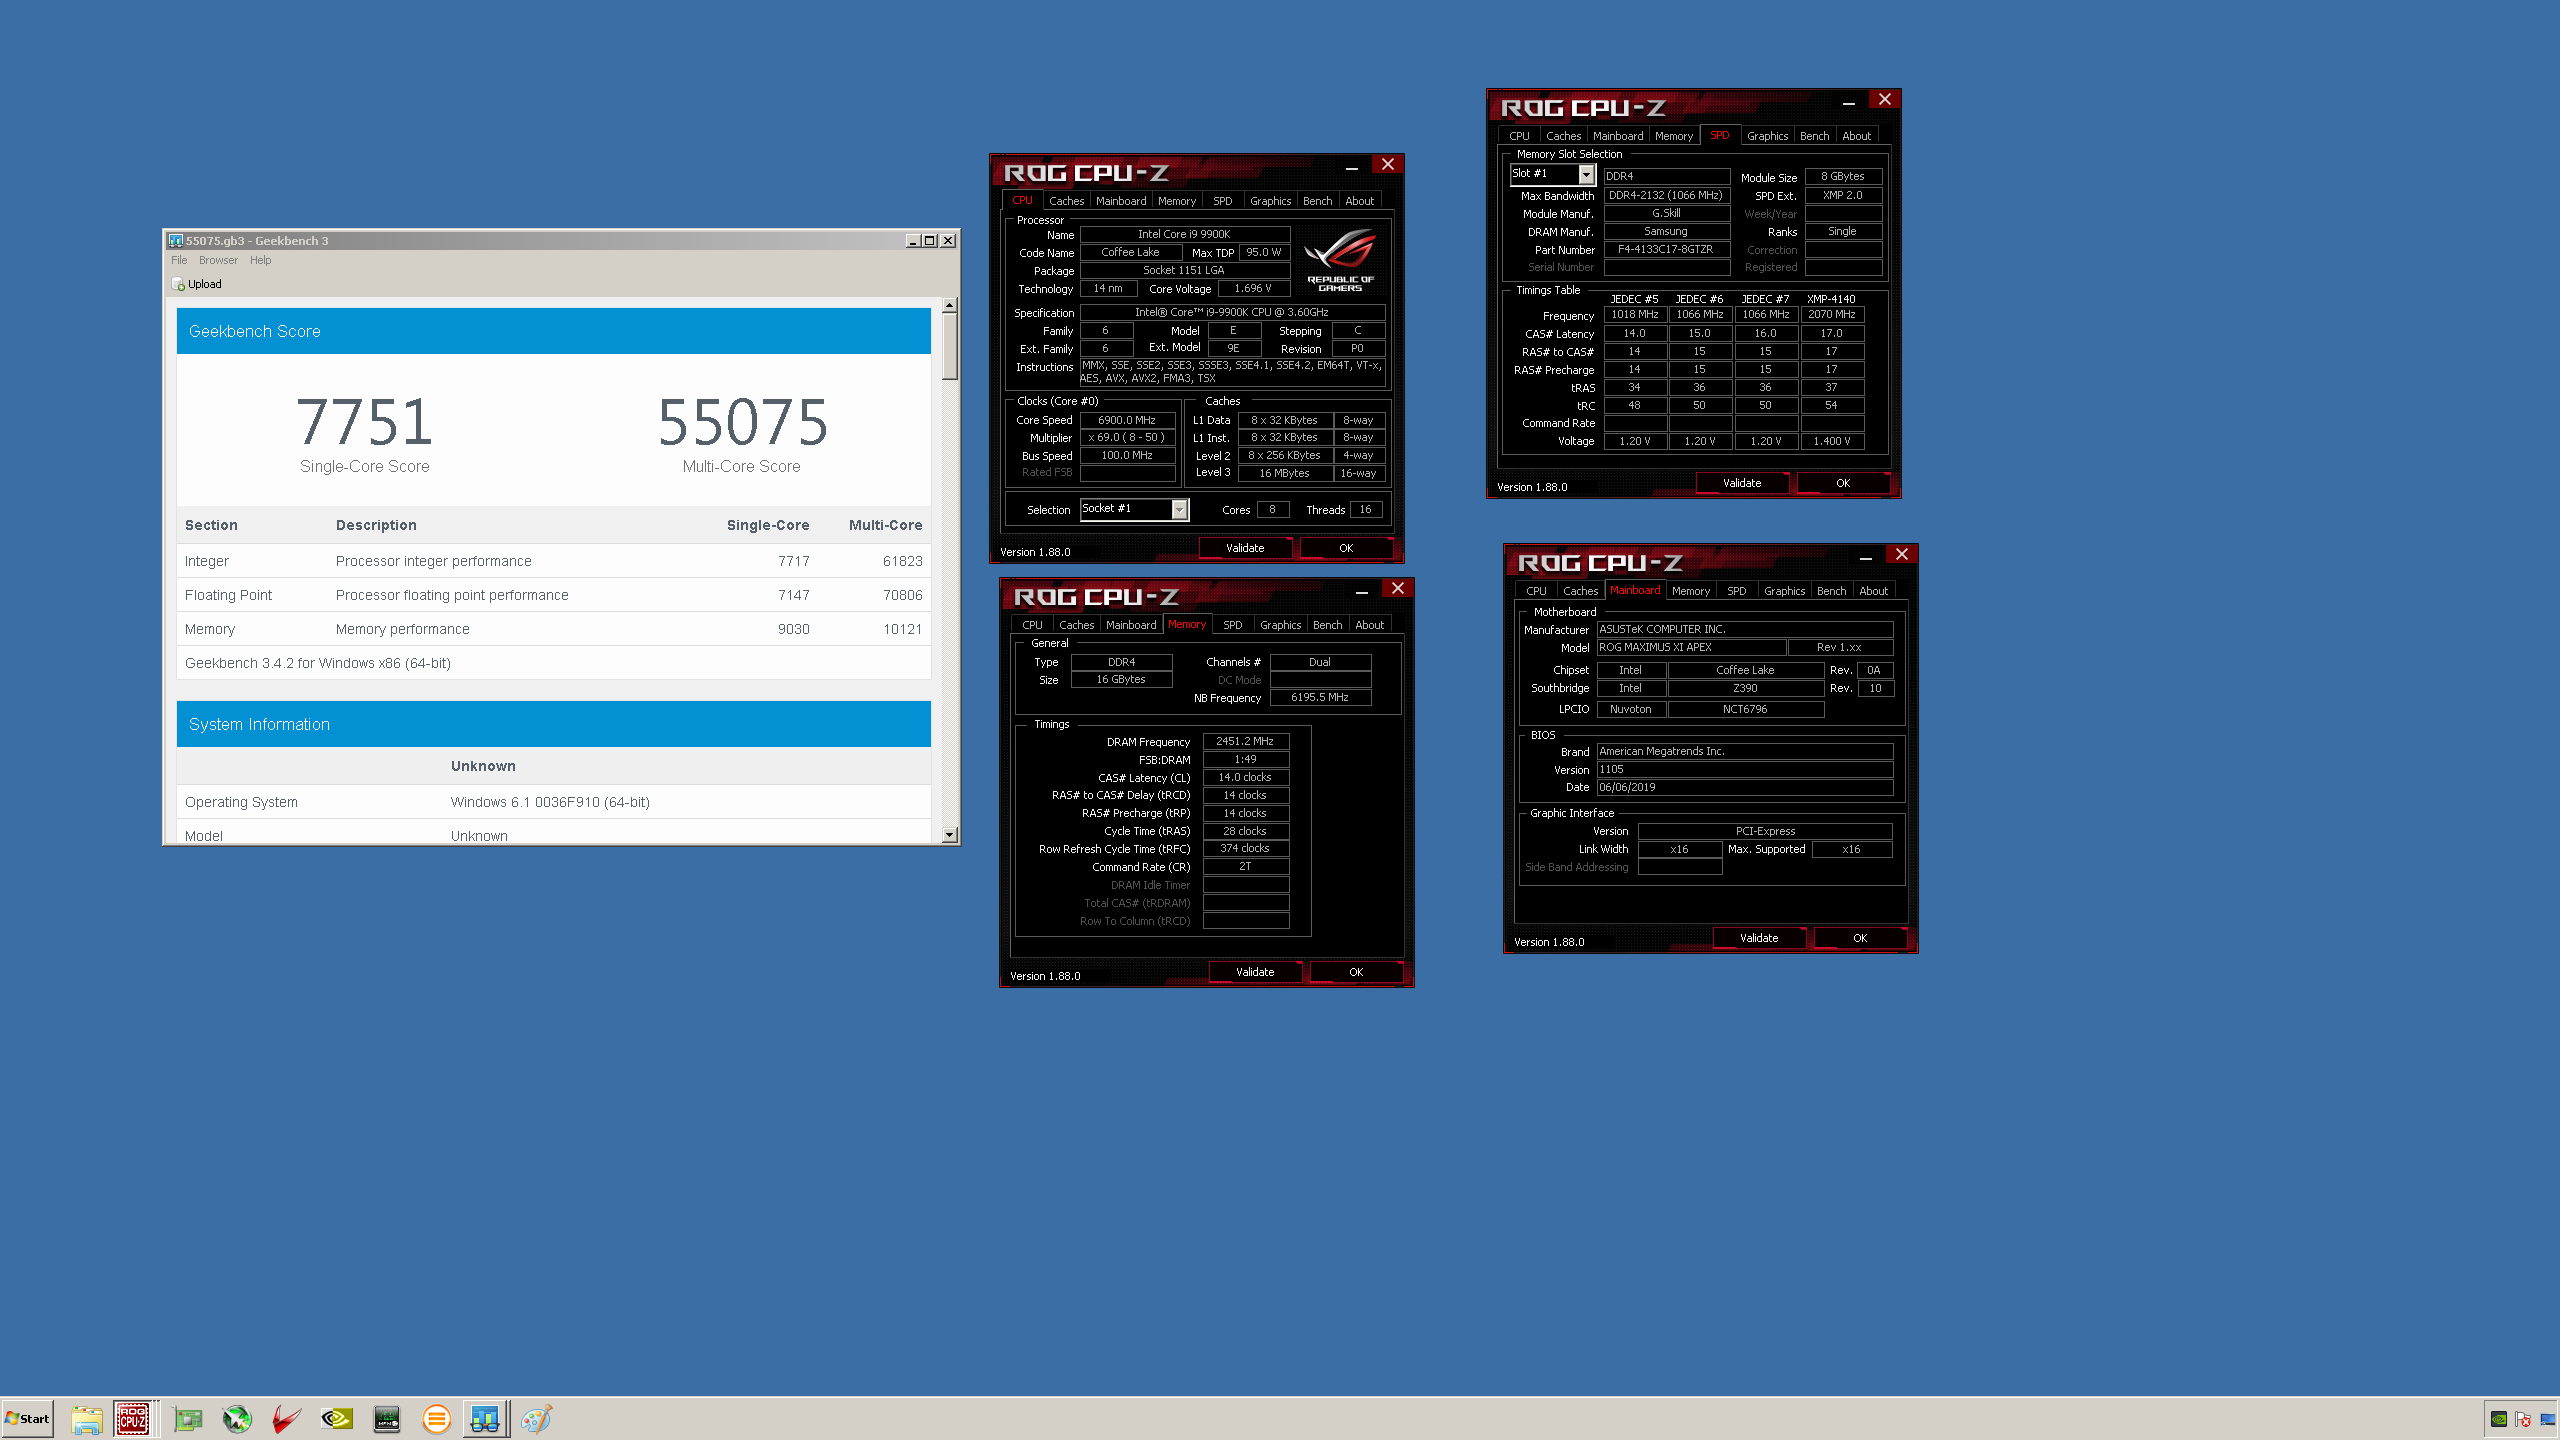Click Validate in the CPU tab window

tap(1245, 548)
